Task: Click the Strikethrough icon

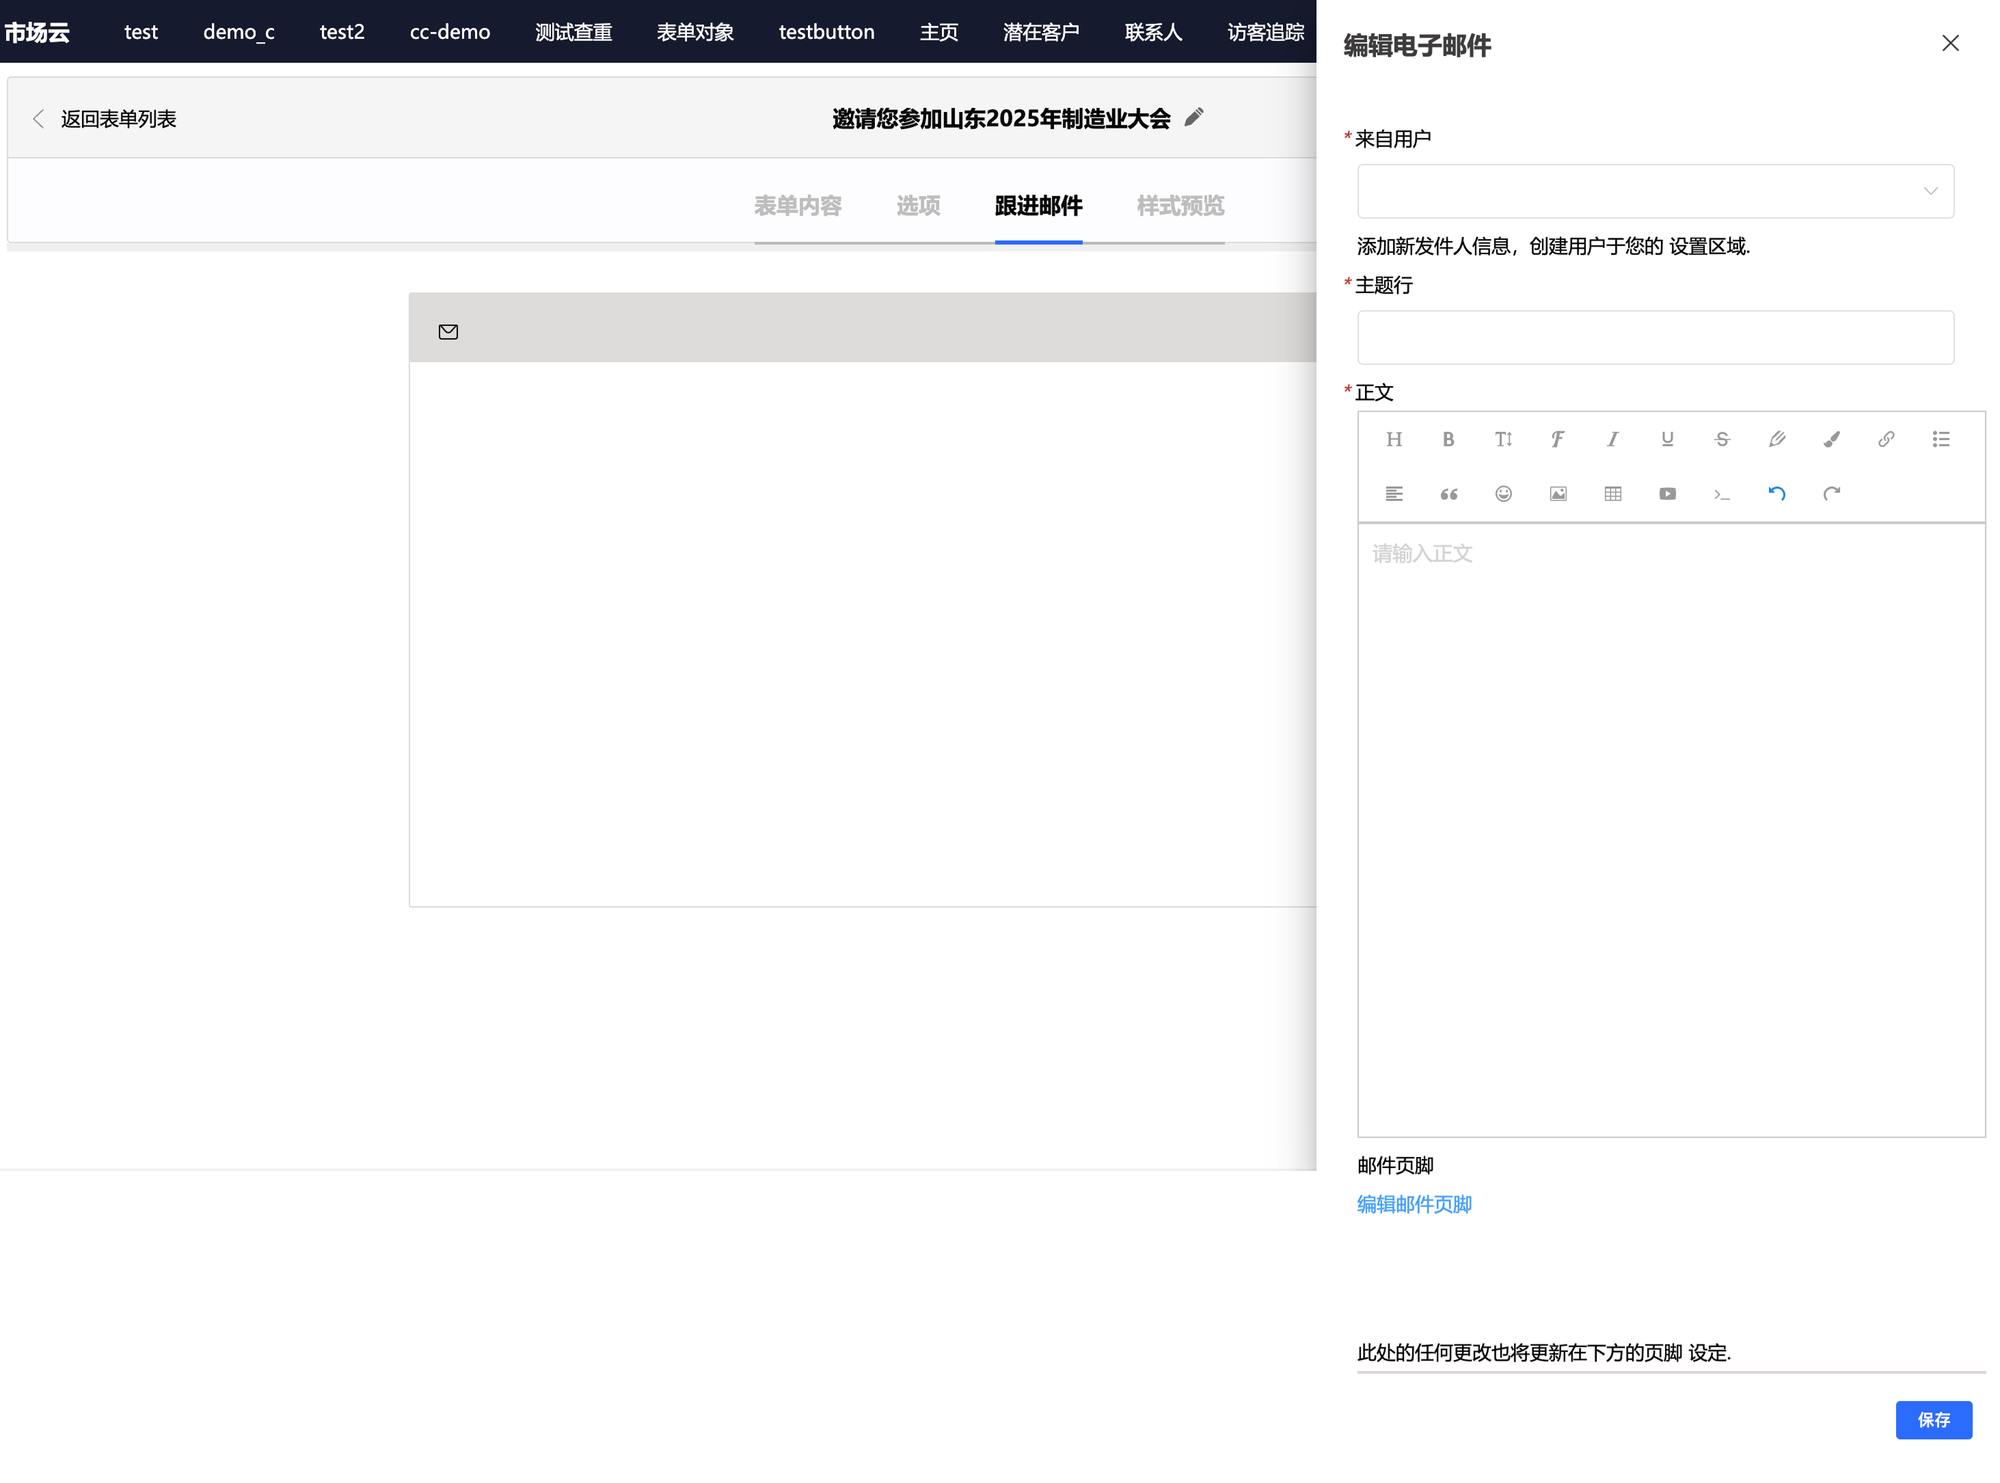Action: (x=1721, y=439)
